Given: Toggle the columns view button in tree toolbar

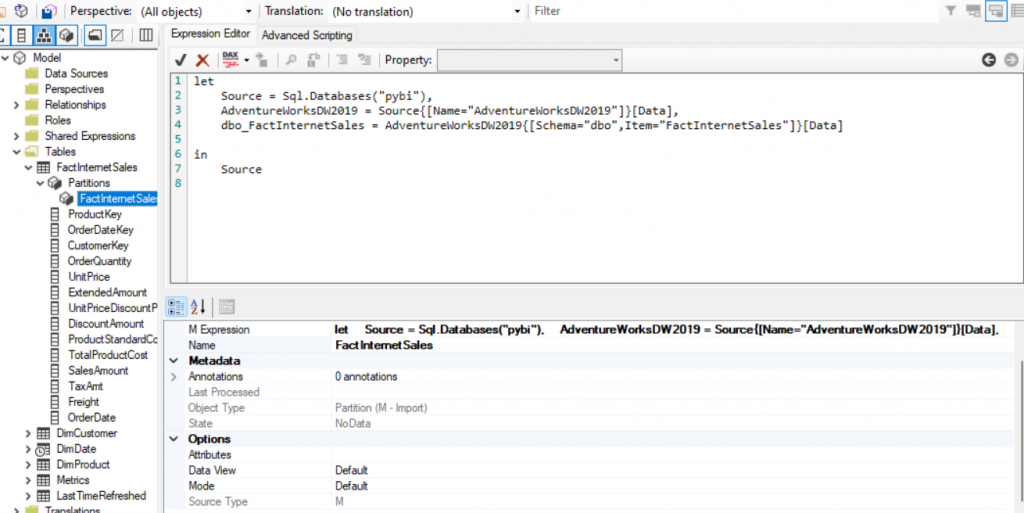Looking at the screenshot, I should [x=146, y=35].
